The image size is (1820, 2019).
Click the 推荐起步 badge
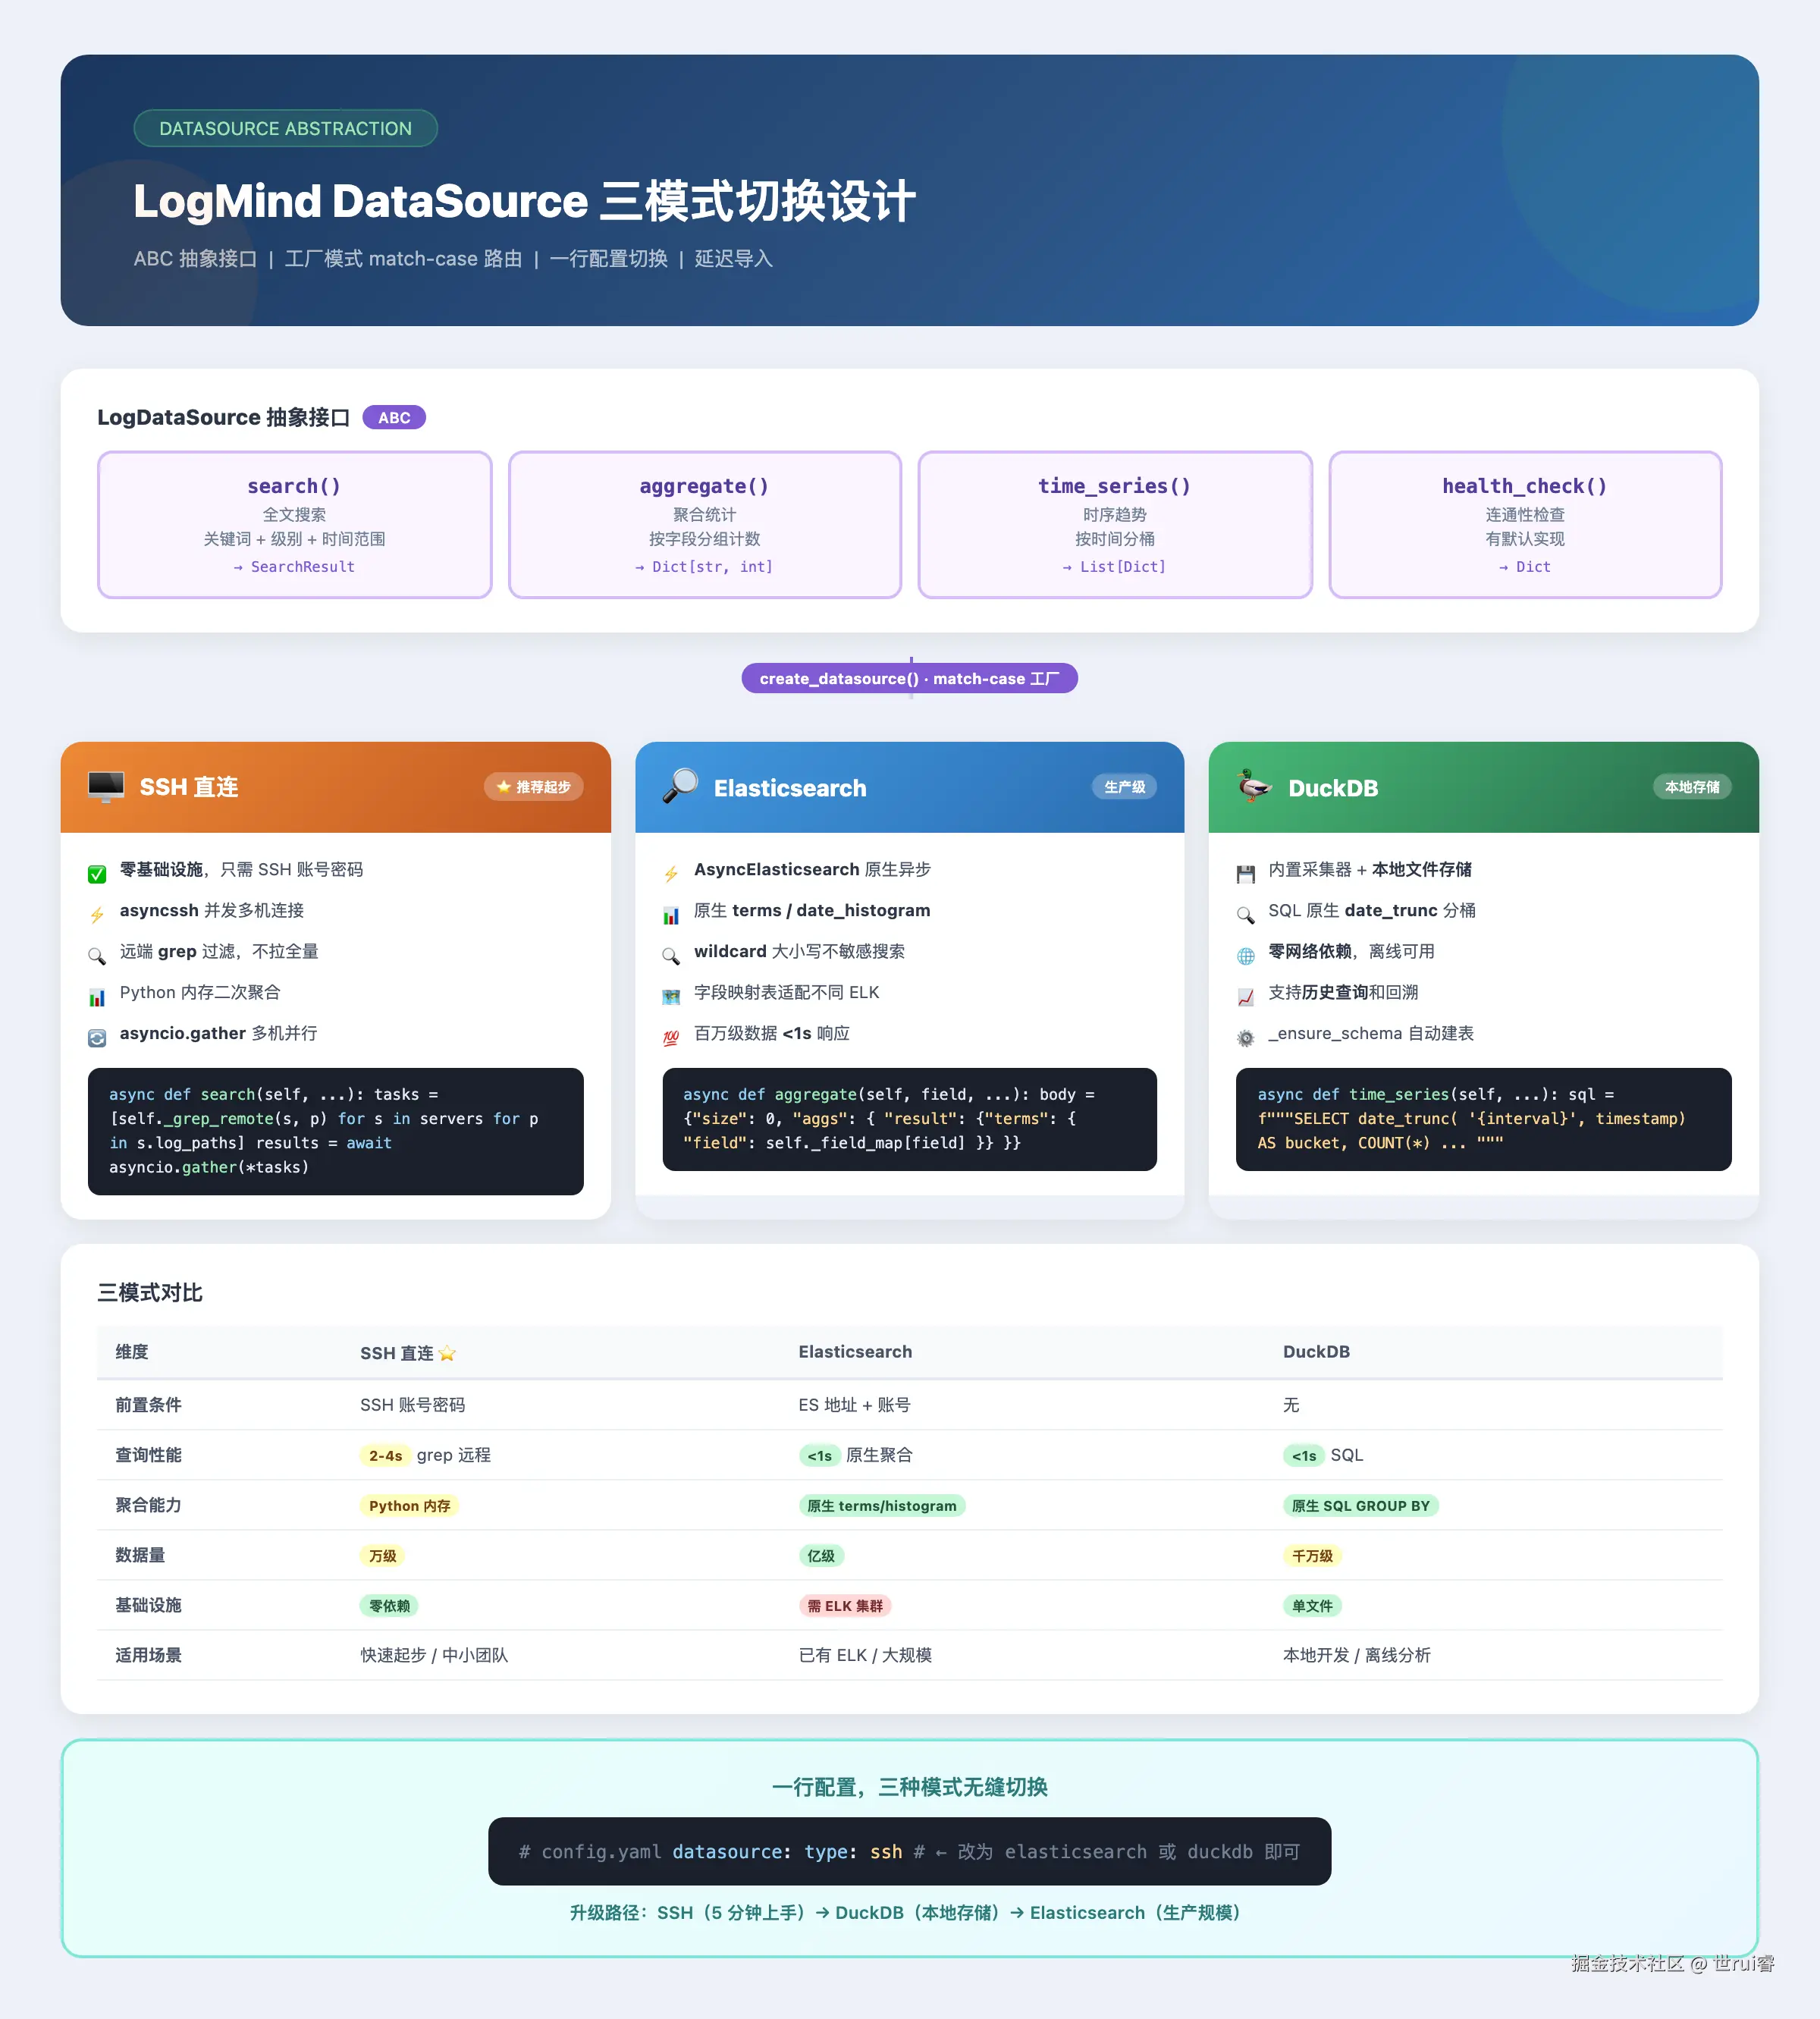(534, 787)
